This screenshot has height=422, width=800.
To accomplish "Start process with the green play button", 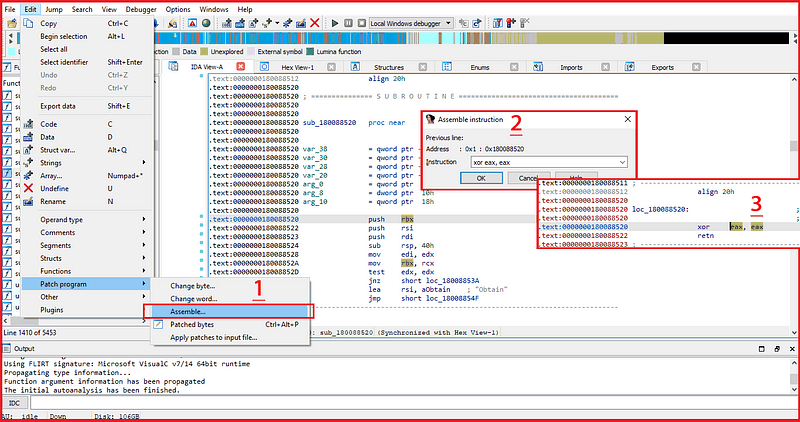I will pyautogui.click(x=335, y=23).
